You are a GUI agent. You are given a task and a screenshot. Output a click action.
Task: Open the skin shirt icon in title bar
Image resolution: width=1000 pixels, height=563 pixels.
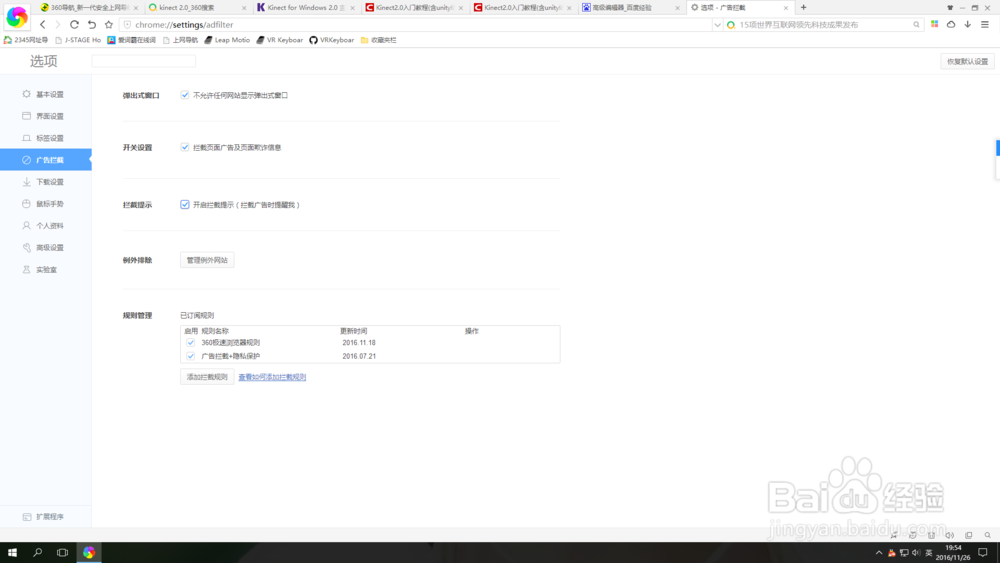[950, 8]
